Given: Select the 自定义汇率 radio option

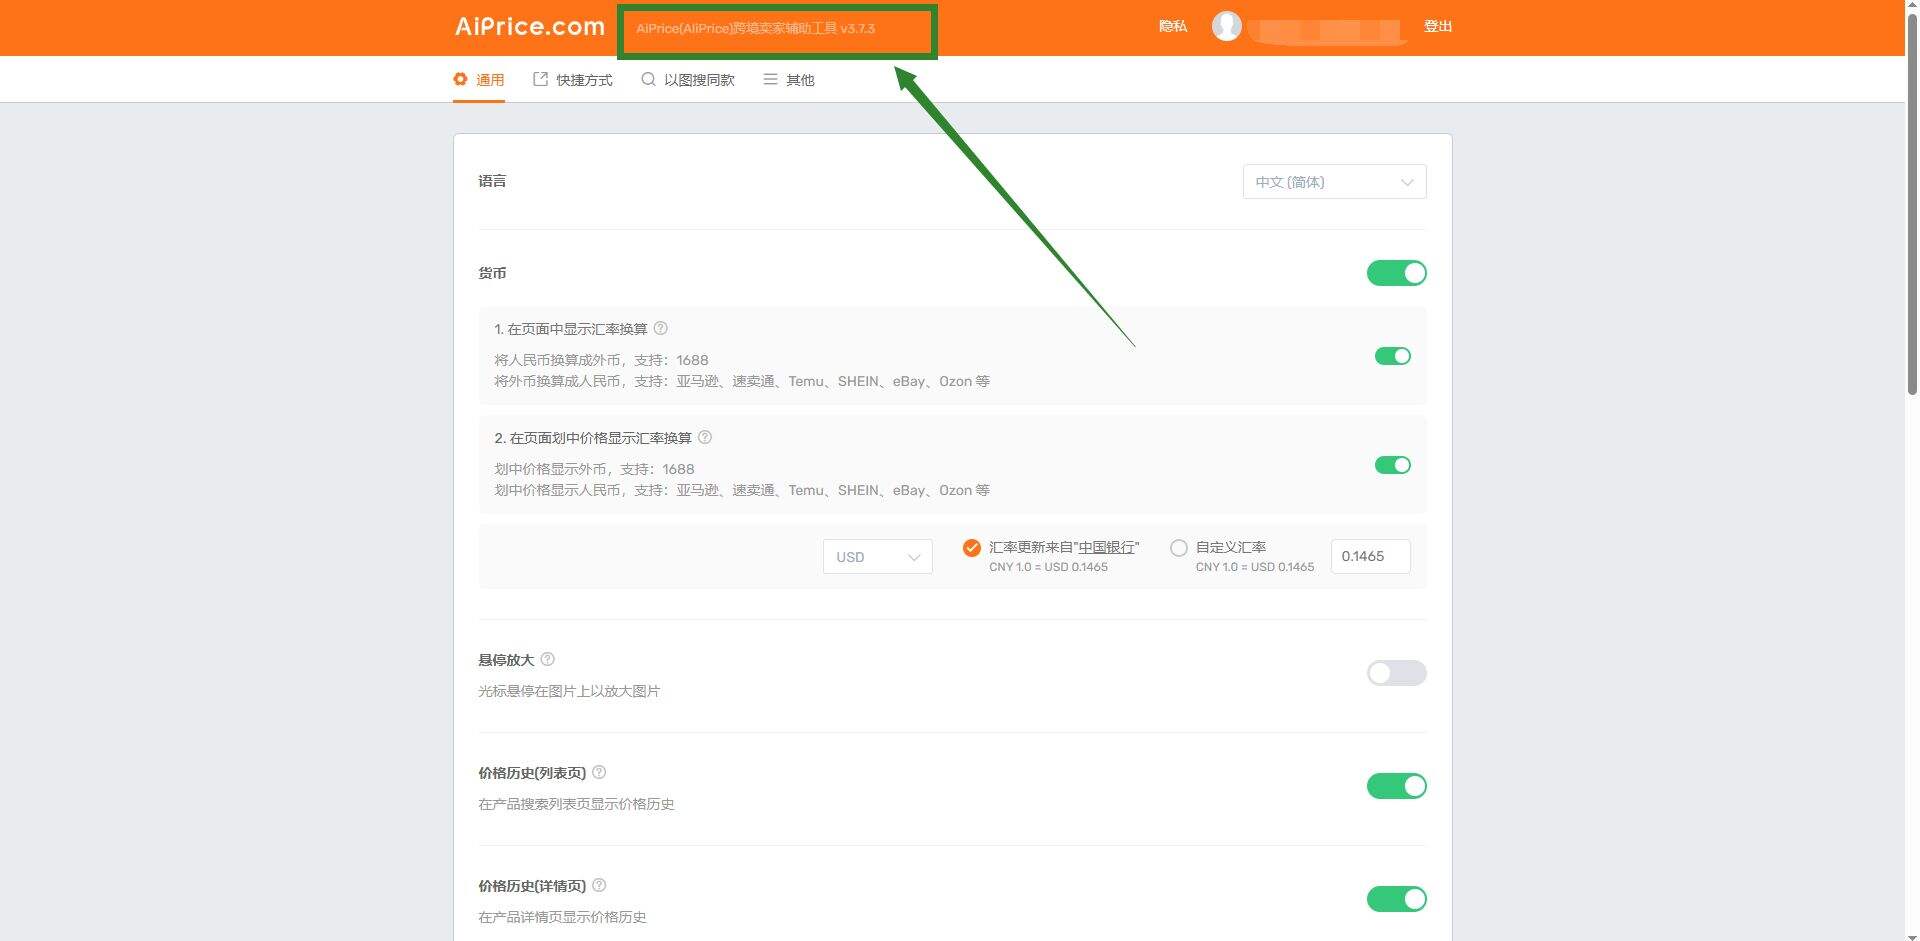Looking at the screenshot, I should (1179, 548).
